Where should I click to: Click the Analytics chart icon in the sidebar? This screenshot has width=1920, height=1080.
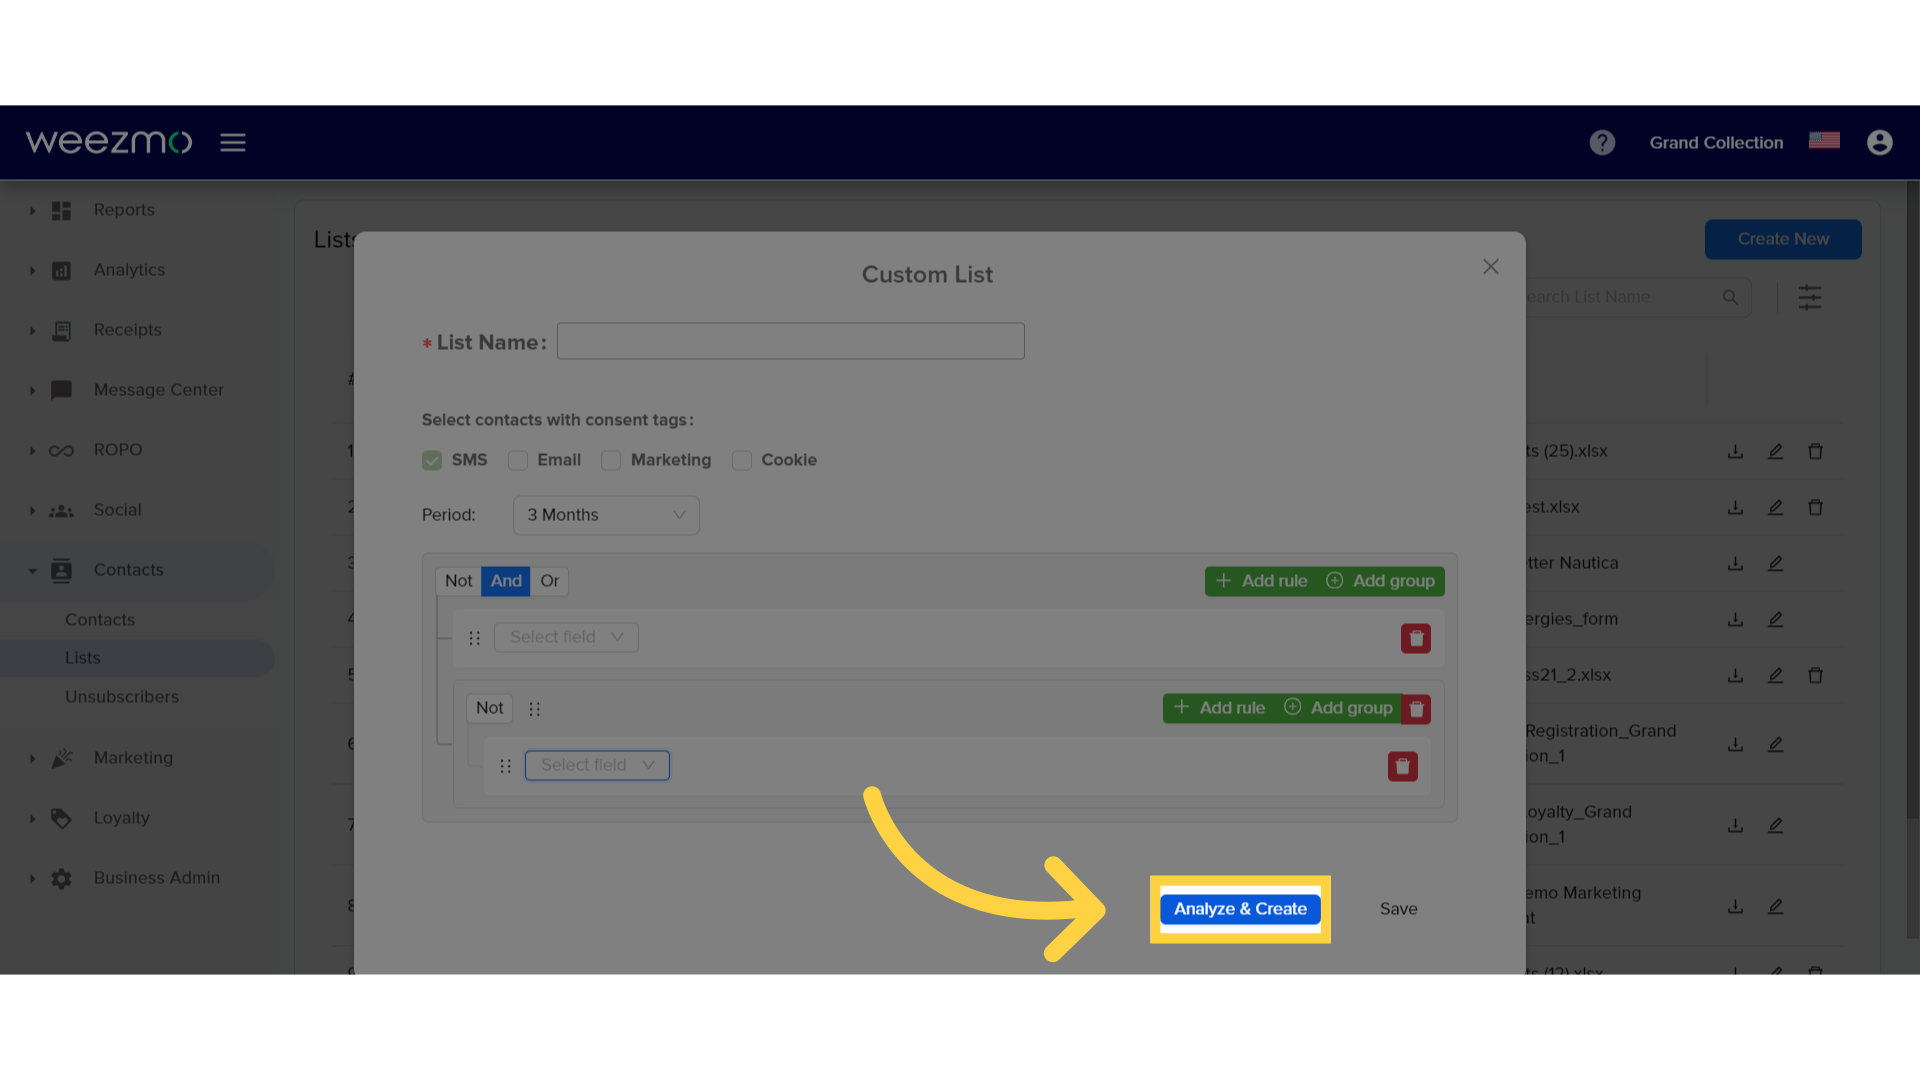pyautogui.click(x=61, y=270)
